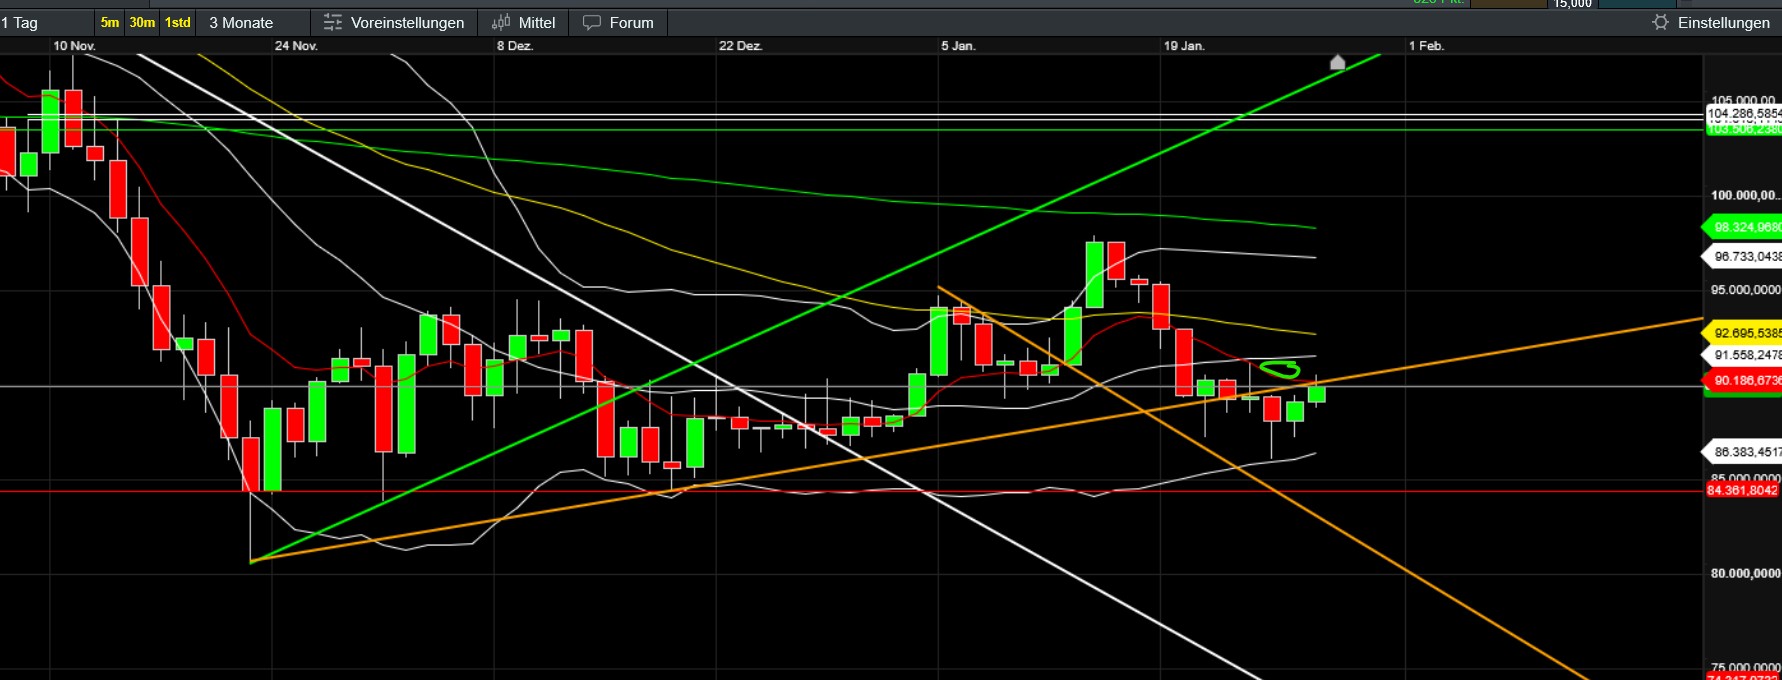Open the Forum menu item

tap(631, 22)
